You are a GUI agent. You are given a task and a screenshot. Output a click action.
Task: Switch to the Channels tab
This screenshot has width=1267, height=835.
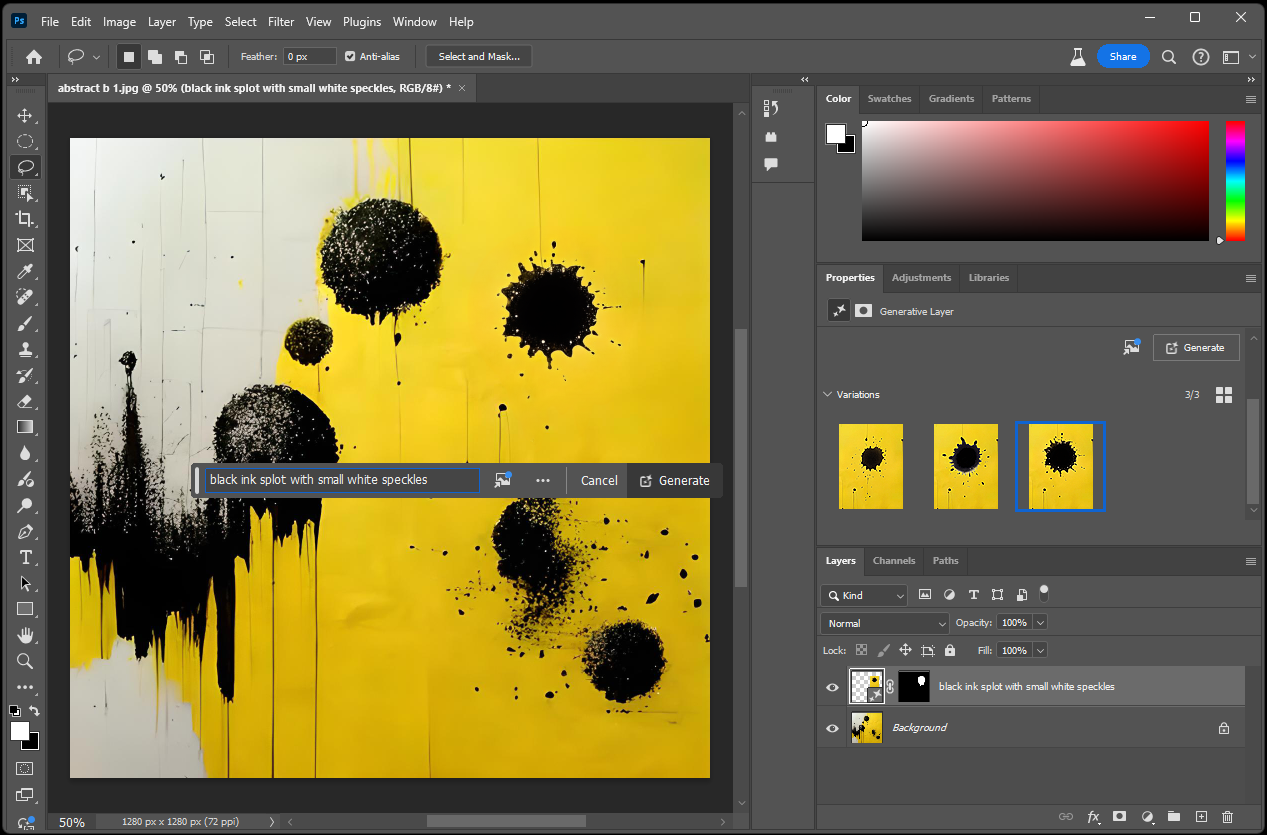point(893,561)
